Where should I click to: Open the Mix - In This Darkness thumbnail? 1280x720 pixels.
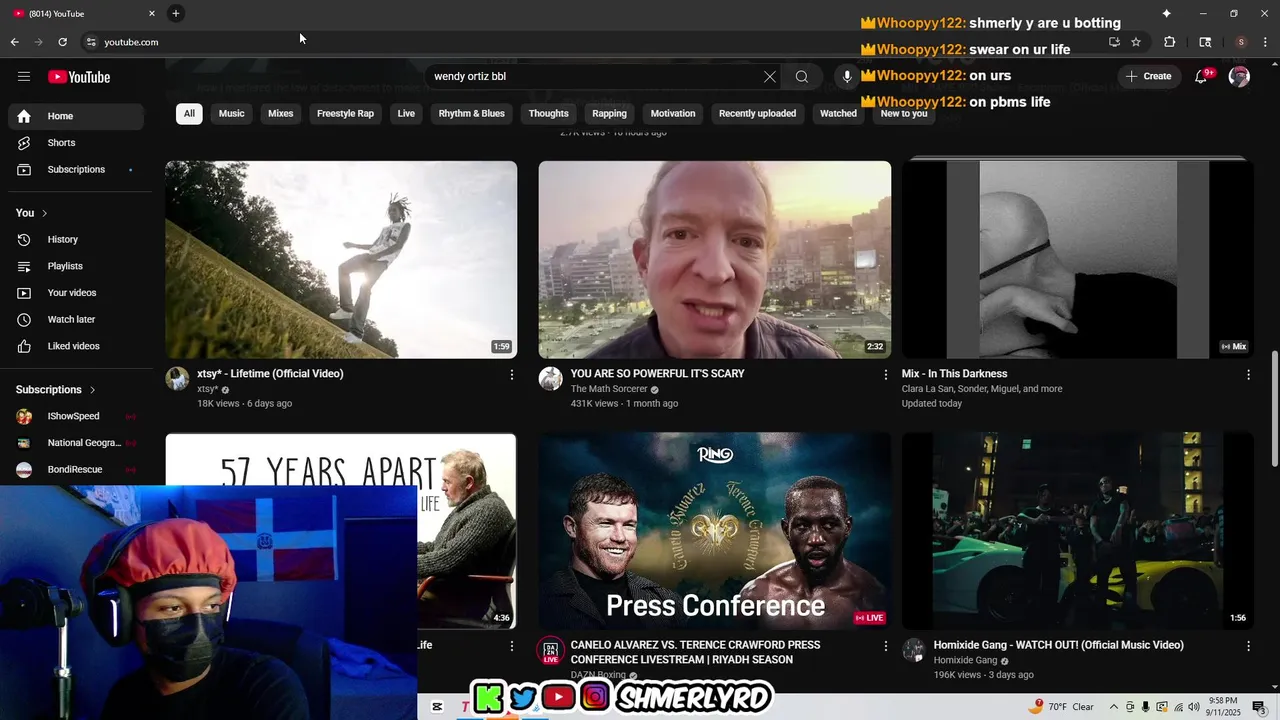point(1077,258)
